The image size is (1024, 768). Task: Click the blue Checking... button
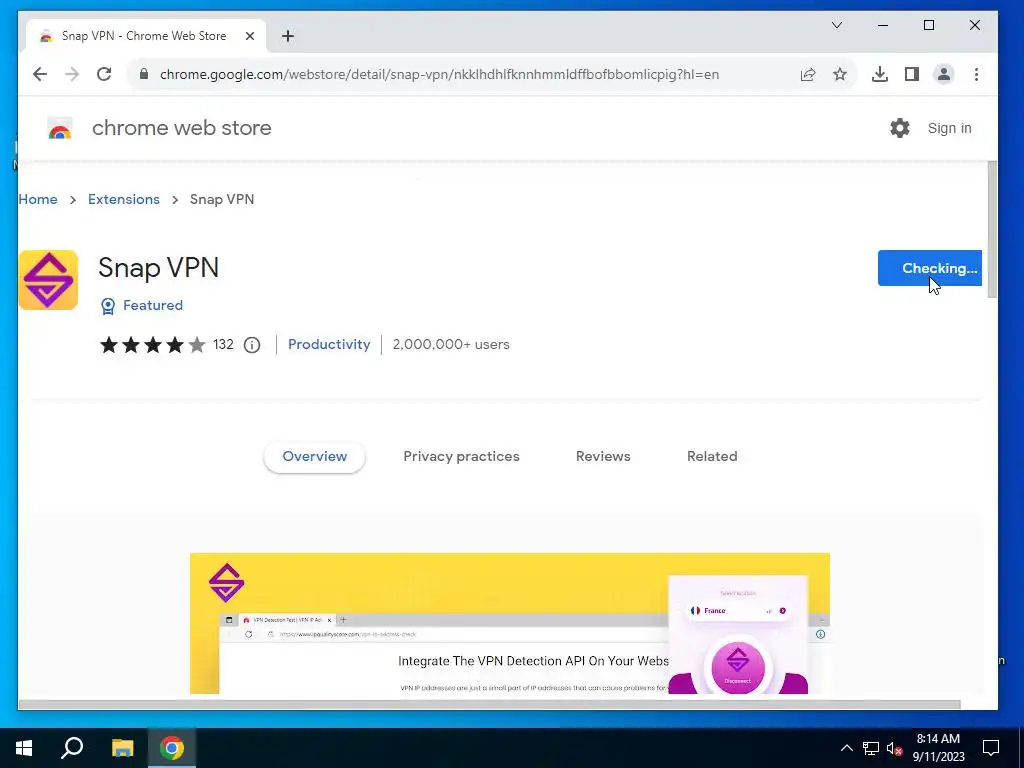coord(929,268)
